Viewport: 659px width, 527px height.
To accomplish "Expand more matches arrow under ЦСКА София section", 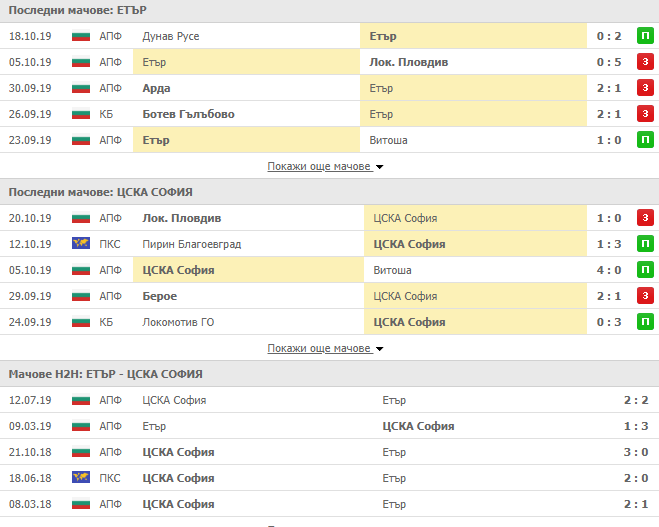I will 380,349.
